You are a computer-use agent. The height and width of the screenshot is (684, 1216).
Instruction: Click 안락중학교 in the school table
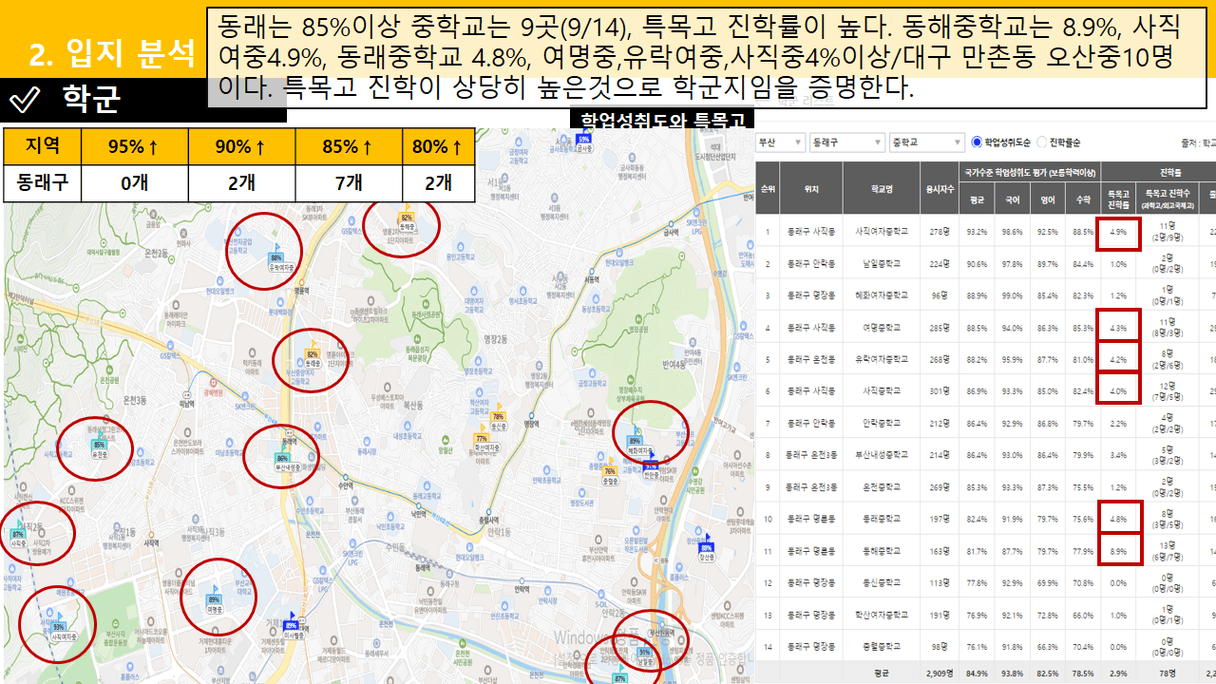[881, 423]
